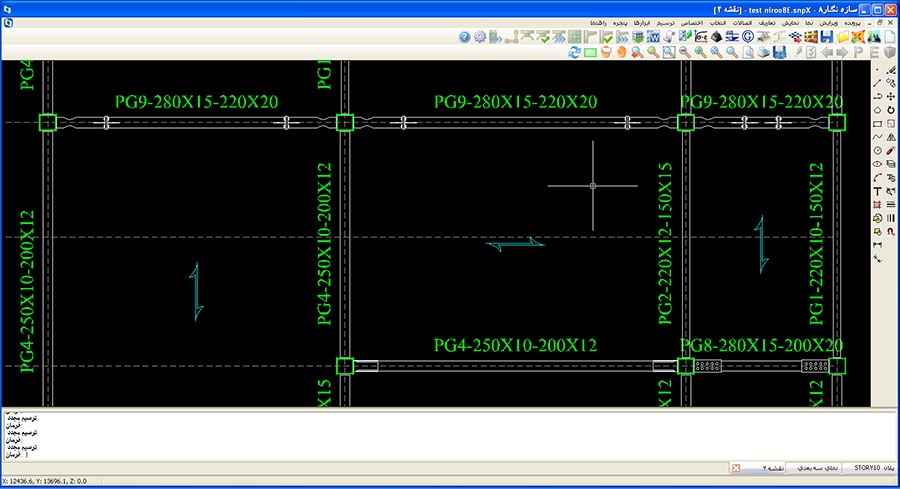The height and width of the screenshot is (489, 900).
Task: Click the blue Help question mark icon
Action: coord(464,37)
